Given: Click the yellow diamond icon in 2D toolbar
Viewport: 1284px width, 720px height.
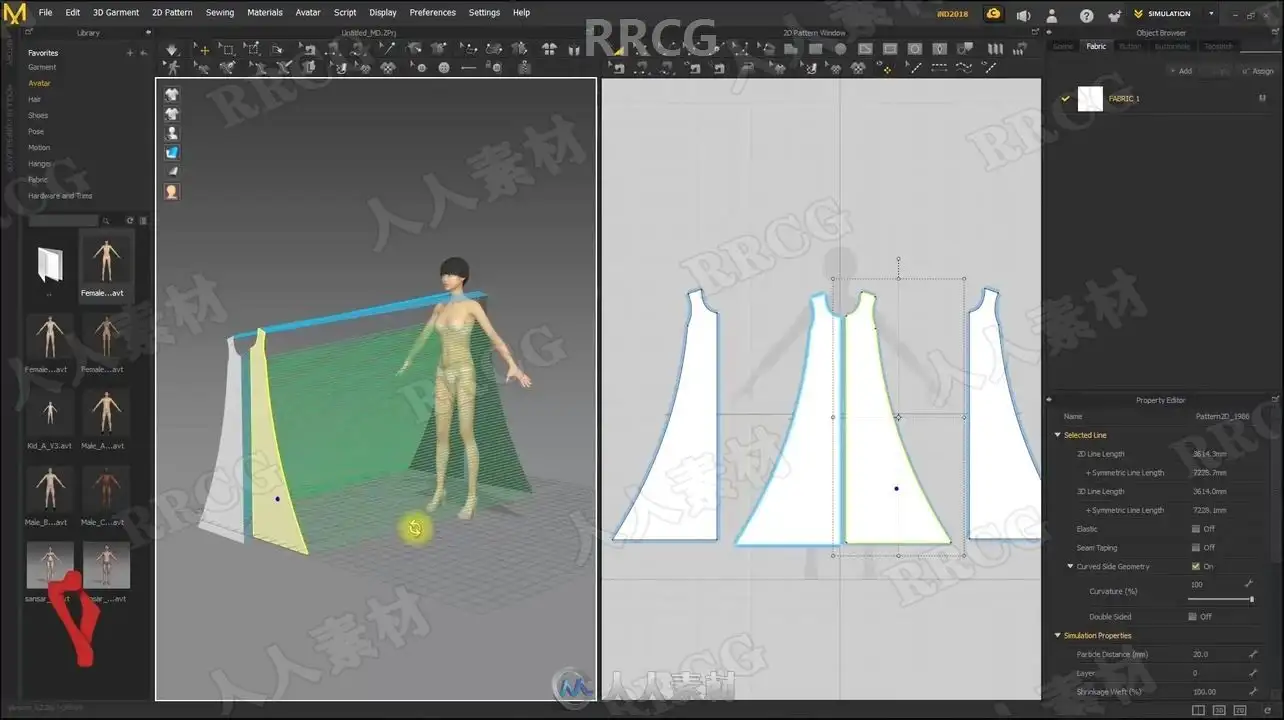Looking at the screenshot, I should click(884, 68).
